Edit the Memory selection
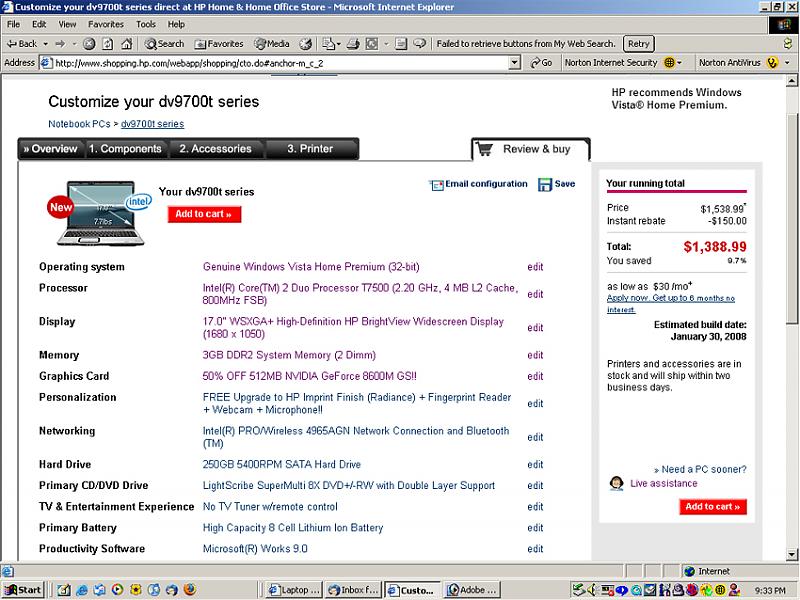This screenshot has width=800, height=600. (x=535, y=355)
